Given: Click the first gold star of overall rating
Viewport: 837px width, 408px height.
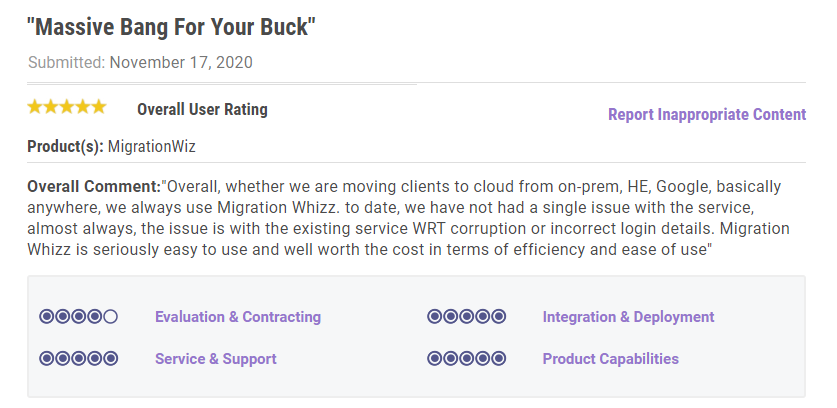Looking at the screenshot, I should 35,107.
